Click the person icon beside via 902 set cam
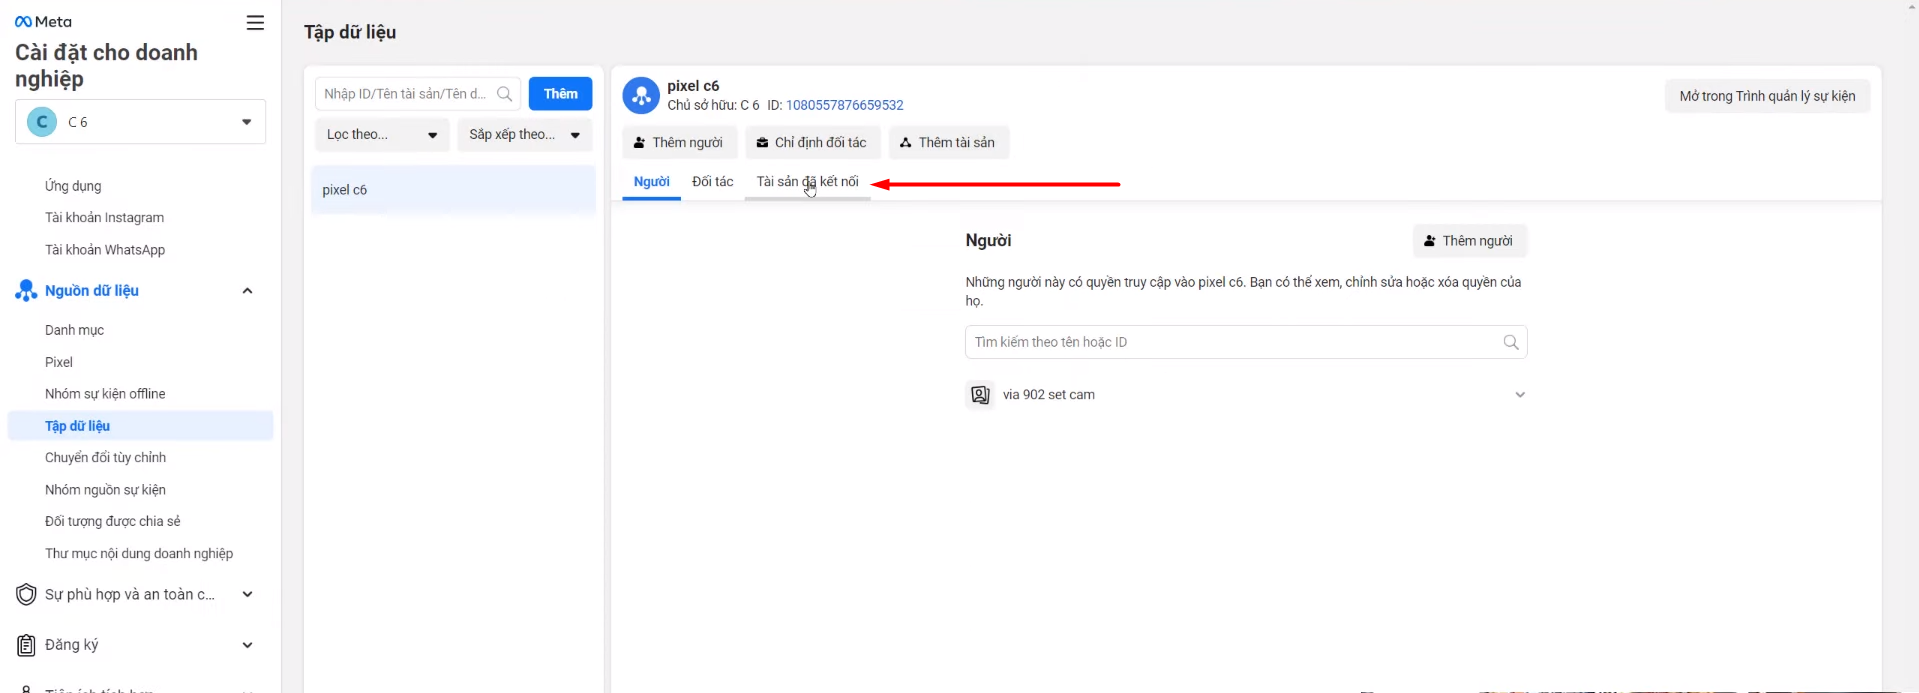 [x=980, y=395]
